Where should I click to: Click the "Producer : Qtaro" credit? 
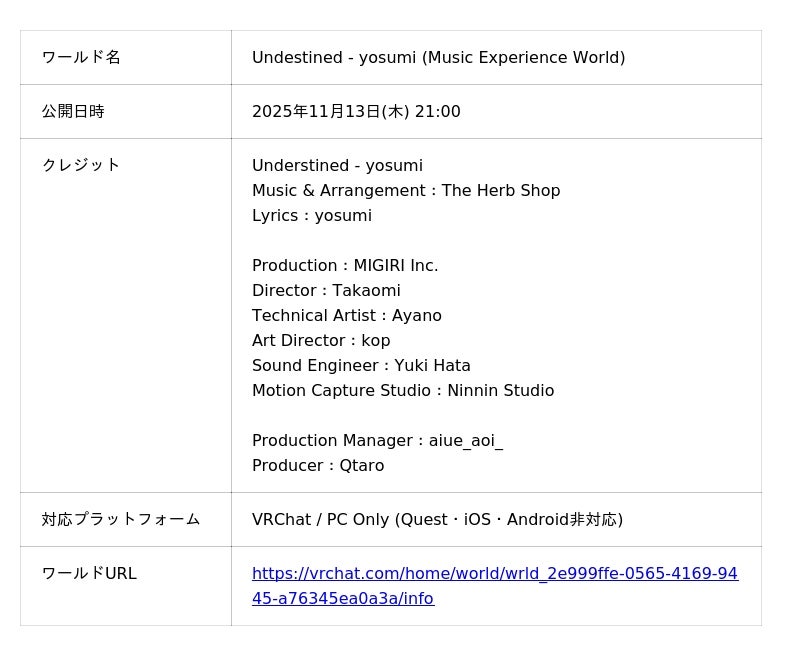pyautogui.click(x=318, y=465)
